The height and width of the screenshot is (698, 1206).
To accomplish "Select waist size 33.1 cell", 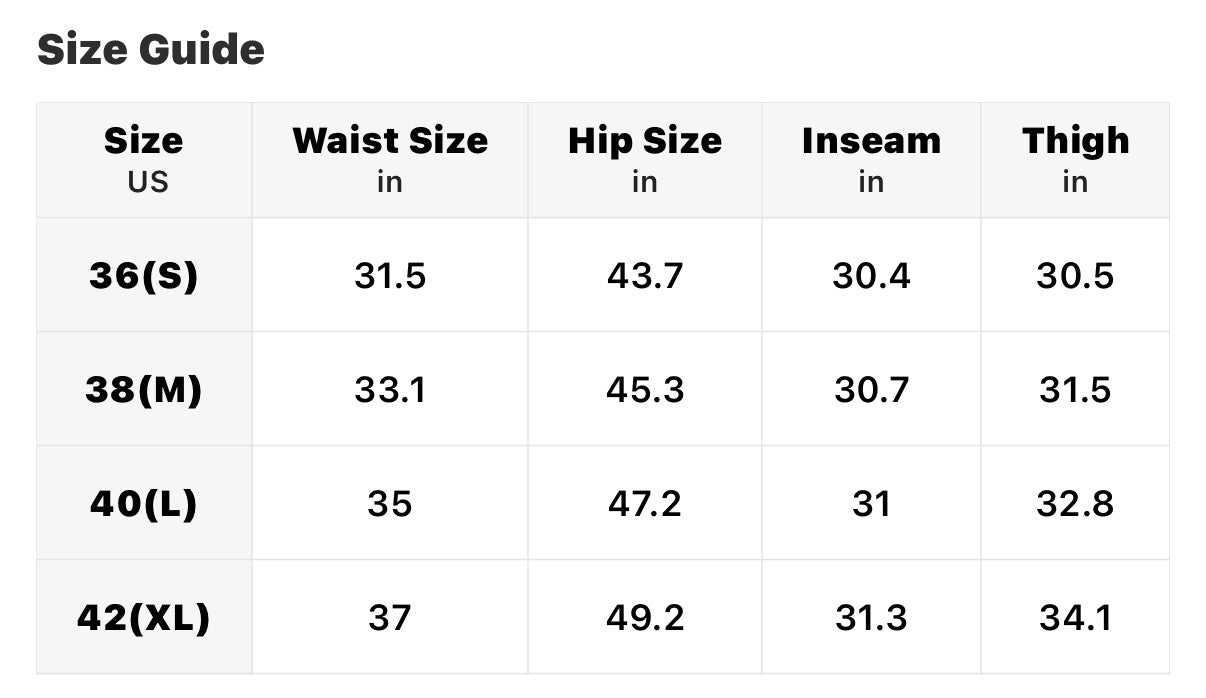I will coord(390,389).
